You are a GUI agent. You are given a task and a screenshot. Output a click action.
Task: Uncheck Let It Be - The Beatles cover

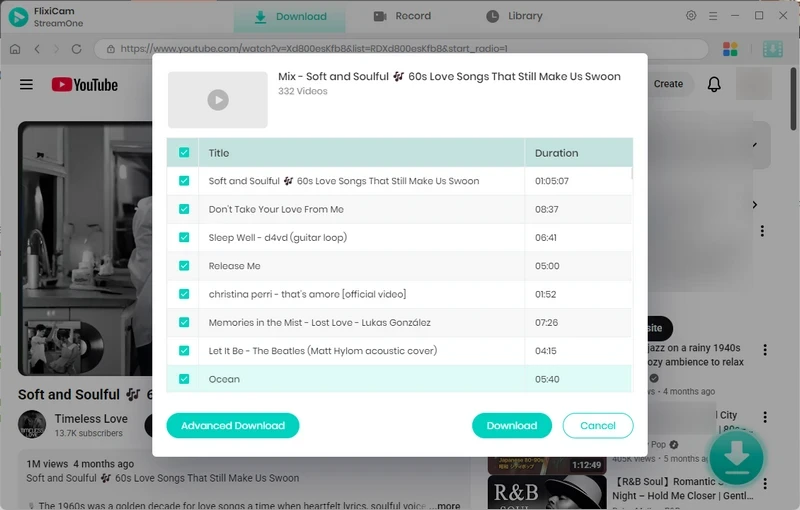[184, 351]
